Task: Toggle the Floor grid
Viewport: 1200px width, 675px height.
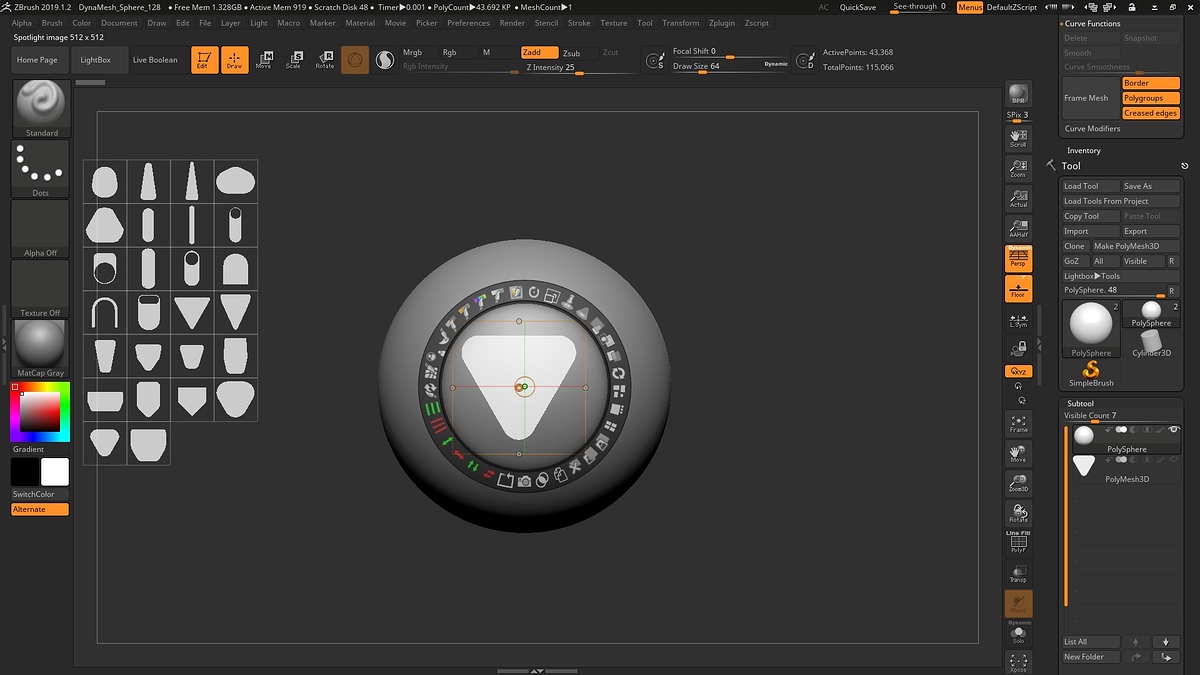Action: tap(1018, 289)
